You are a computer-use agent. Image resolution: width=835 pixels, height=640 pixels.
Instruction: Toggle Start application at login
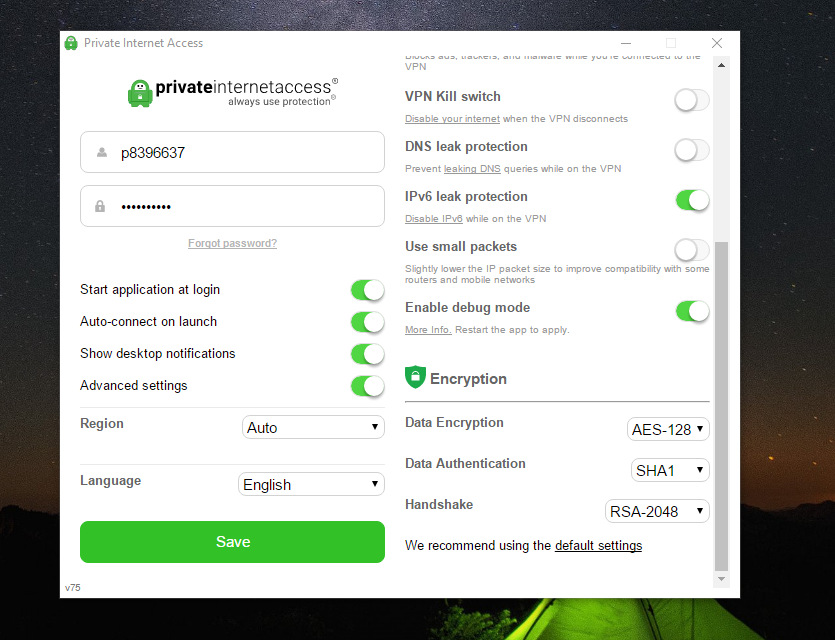367,290
